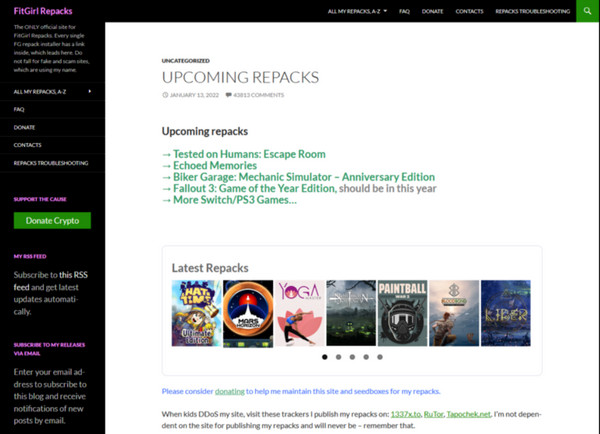Screen dimensions: 600x434
Task: Open the Echoed Memories link
Action: [x=215, y=165]
